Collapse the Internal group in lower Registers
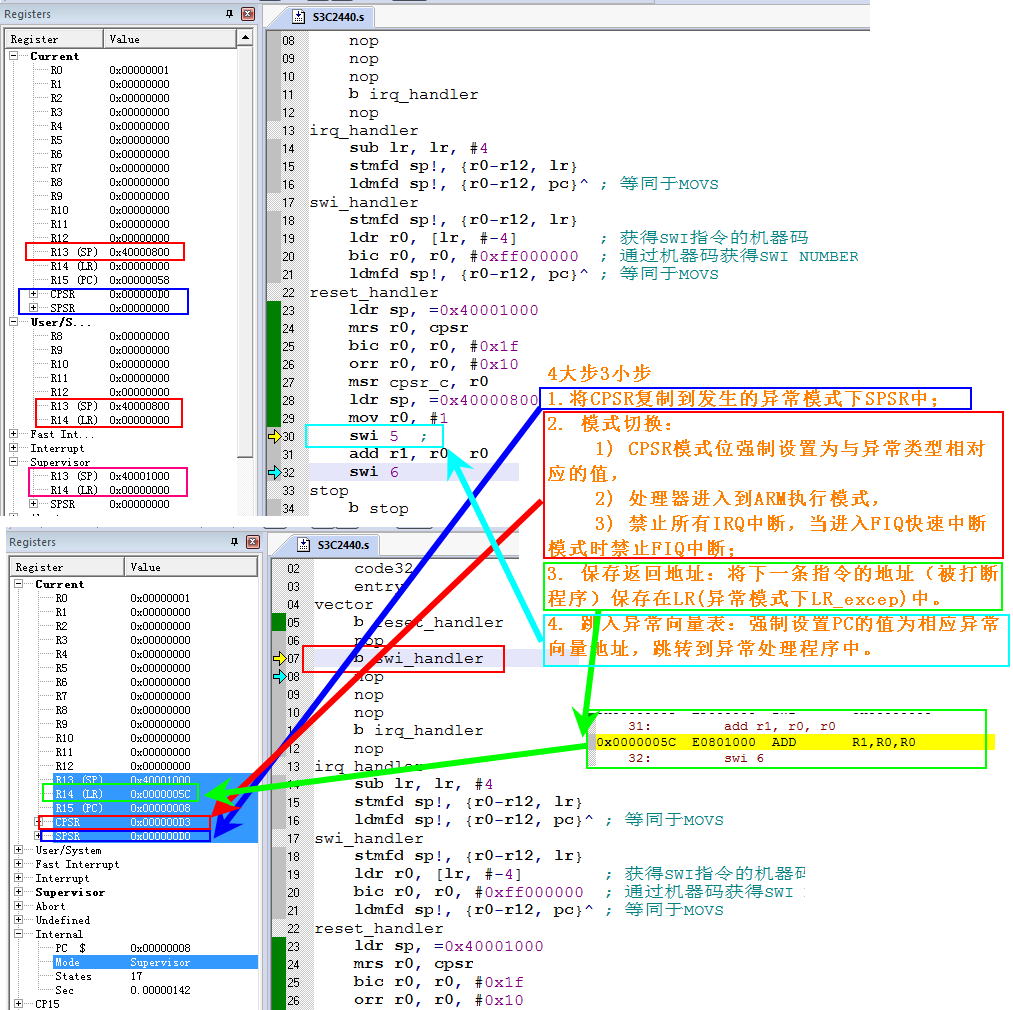Screen dimensions: 1013x1010 point(19,934)
